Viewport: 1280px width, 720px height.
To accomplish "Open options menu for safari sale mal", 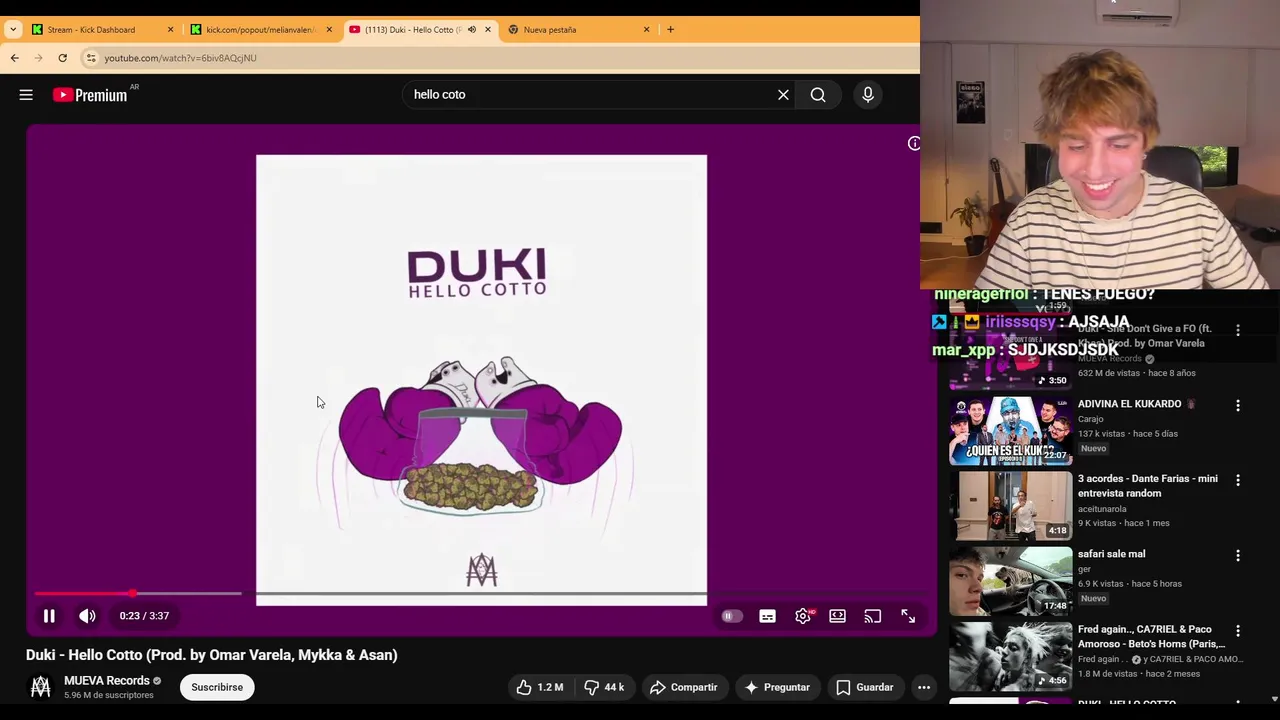I will pos(1238,555).
